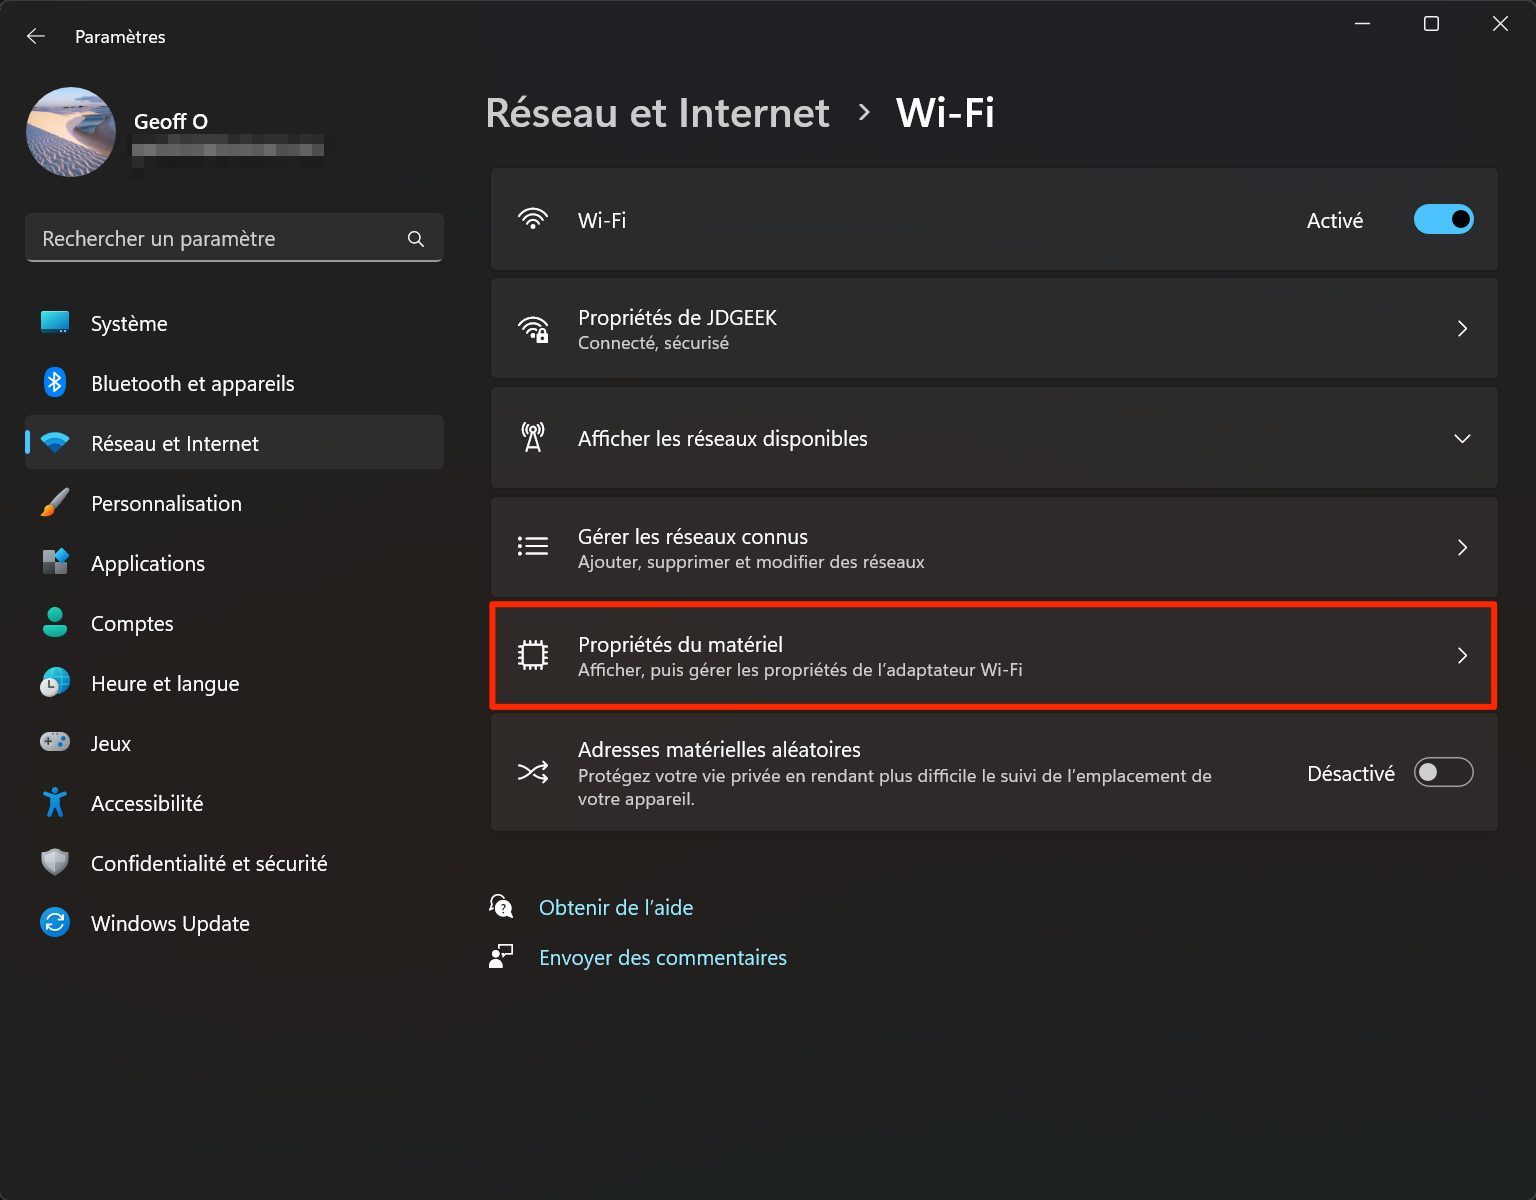Go to Personnalisation settings
Image resolution: width=1536 pixels, height=1200 pixels.
coord(234,503)
